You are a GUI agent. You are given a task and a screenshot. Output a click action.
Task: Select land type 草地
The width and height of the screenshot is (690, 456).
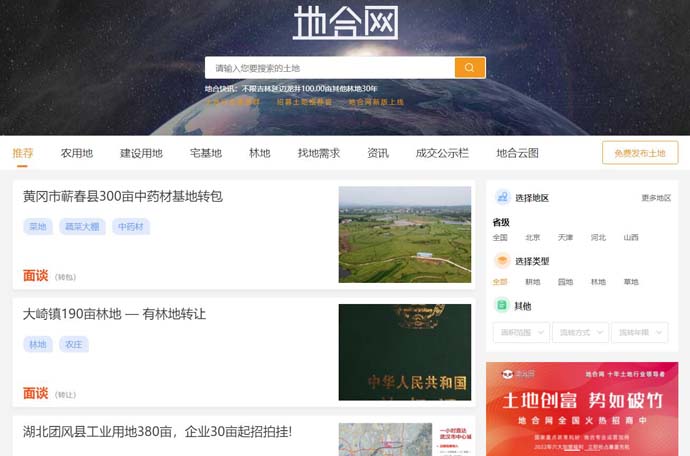(631, 282)
